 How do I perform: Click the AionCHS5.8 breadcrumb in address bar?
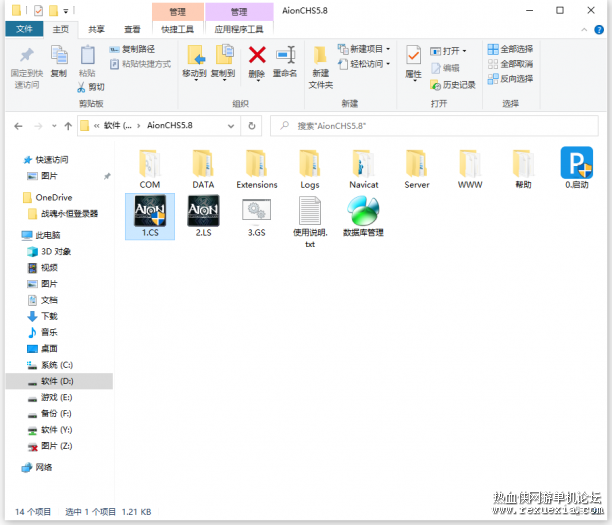(x=170, y=125)
